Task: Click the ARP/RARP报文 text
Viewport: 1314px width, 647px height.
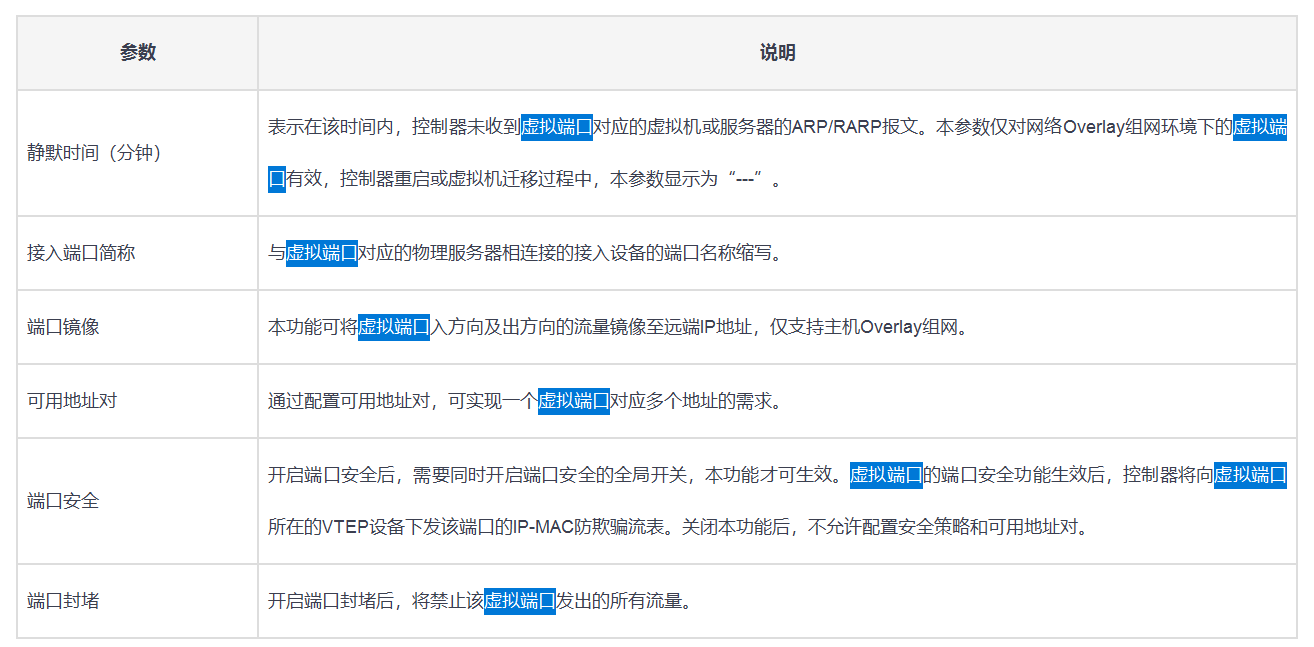Action: [854, 127]
